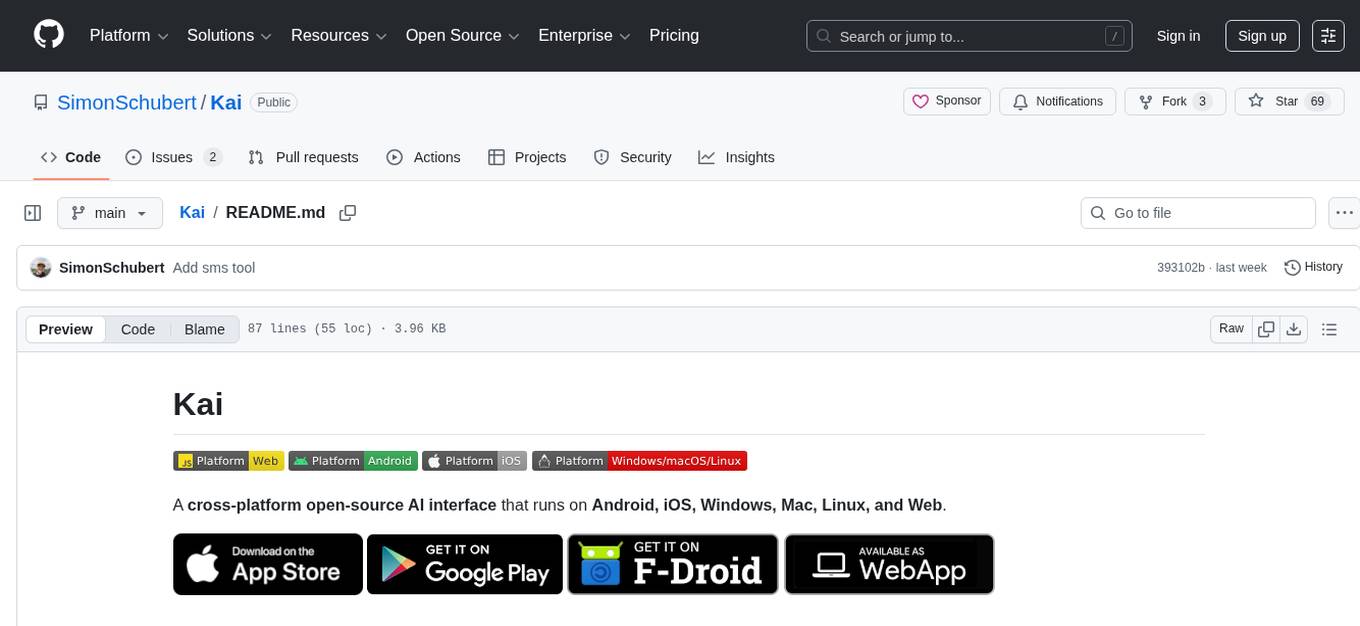Download the raw file

(1293, 329)
